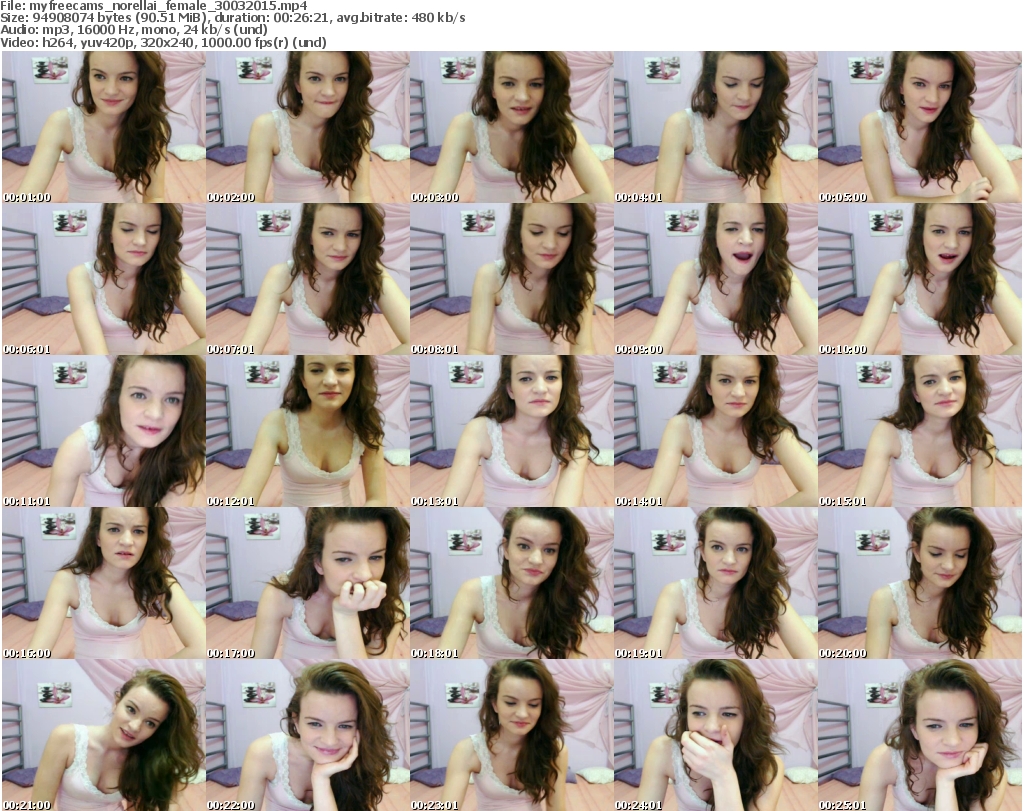Viewport: 1024px width, 811px height.
Task: Click the thumbnail stamped 00:03:00
Action: [x=512, y=127]
